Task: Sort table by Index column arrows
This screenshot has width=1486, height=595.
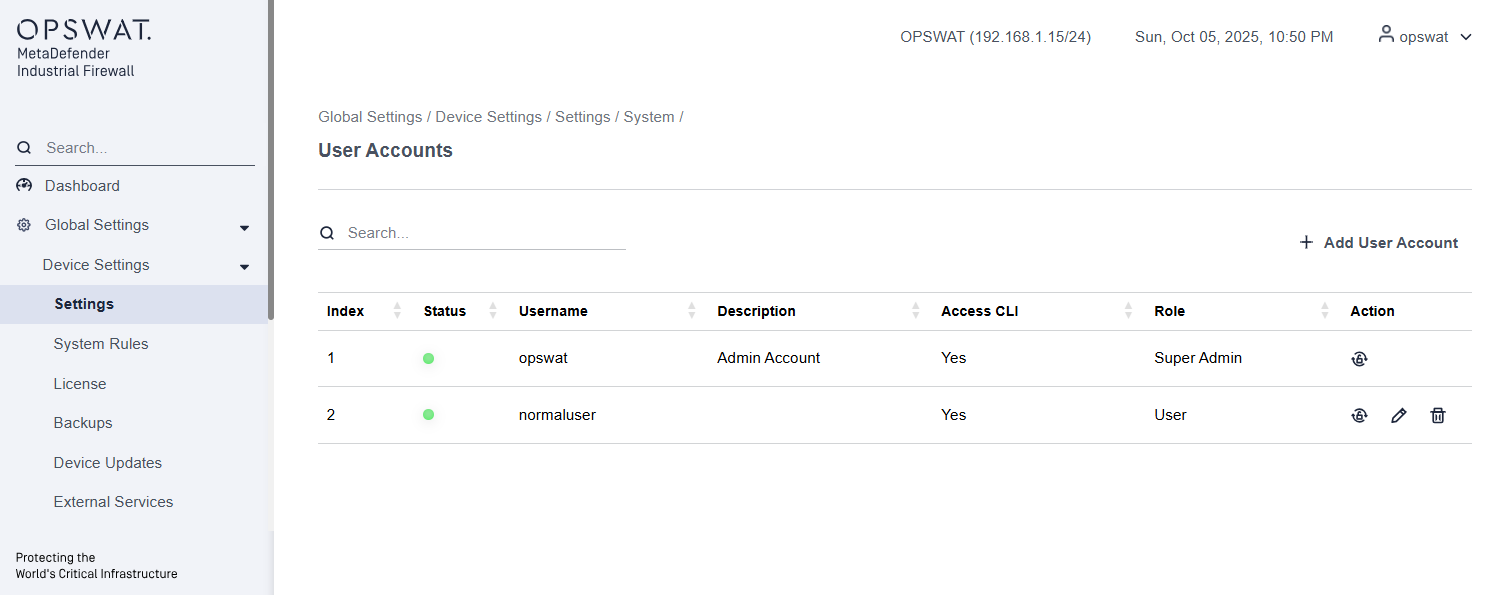Action: click(x=397, y=311)
